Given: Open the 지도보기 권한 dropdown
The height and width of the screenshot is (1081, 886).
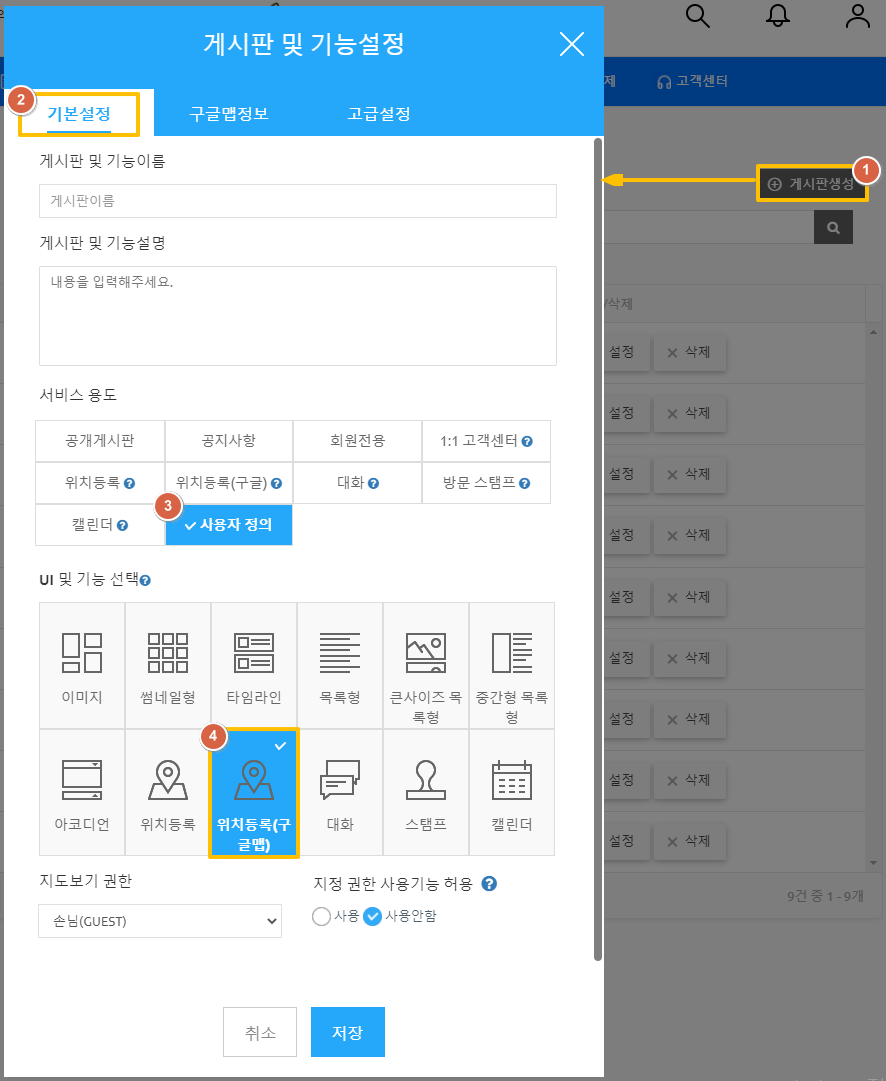Looking at the screenshot, I should coord(160,921).
